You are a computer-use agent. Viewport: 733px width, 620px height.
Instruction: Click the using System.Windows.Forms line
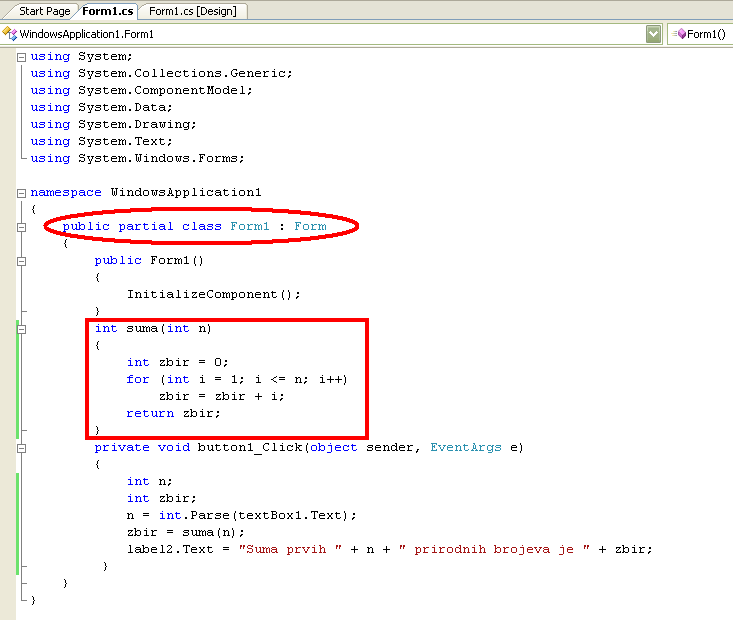pos(138,158)
